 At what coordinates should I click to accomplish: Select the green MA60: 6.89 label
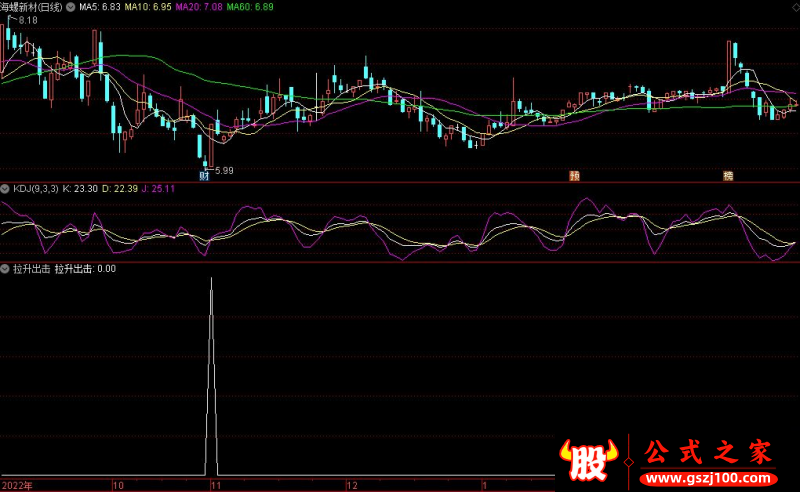[251, 7]
